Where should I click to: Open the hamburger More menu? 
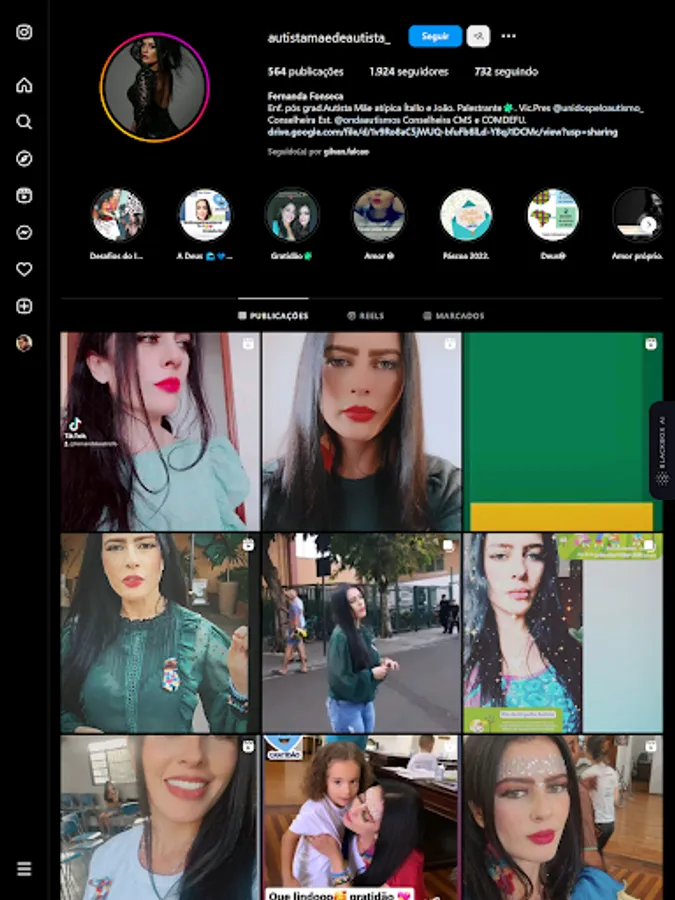pos(24,868)
